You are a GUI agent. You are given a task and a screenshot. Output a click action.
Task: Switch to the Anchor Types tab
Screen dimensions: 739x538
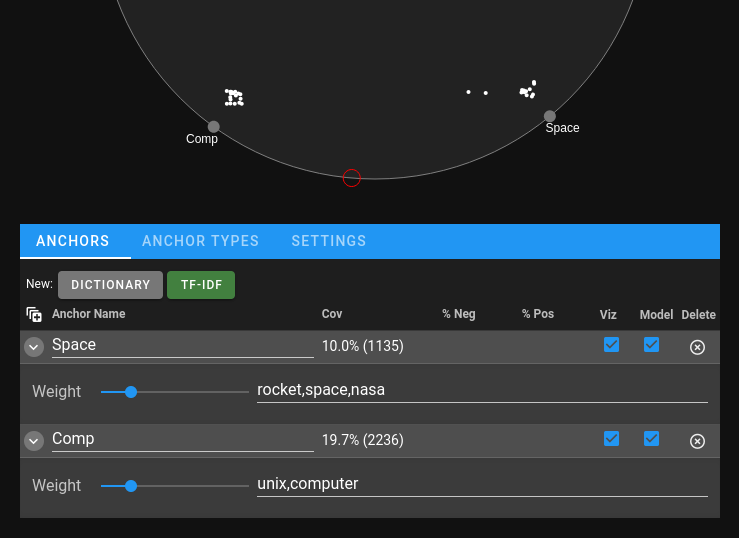200,241
